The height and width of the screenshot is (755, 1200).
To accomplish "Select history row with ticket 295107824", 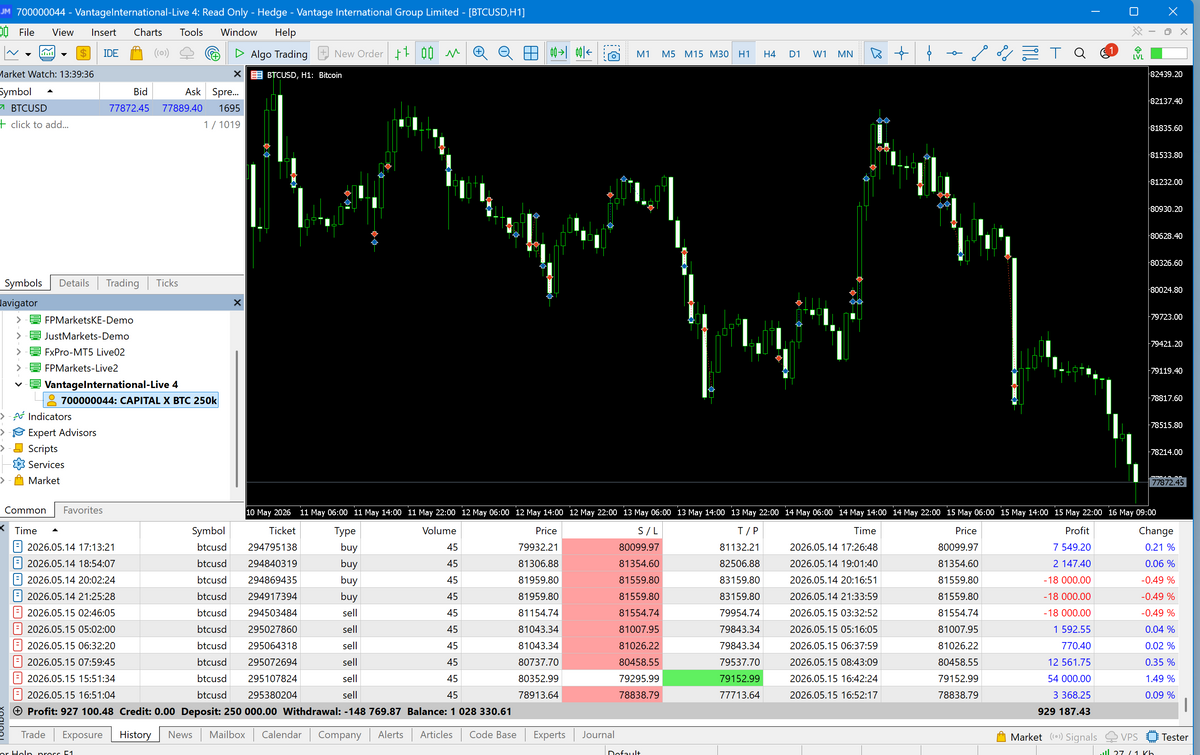I will (x=597, y=677).
